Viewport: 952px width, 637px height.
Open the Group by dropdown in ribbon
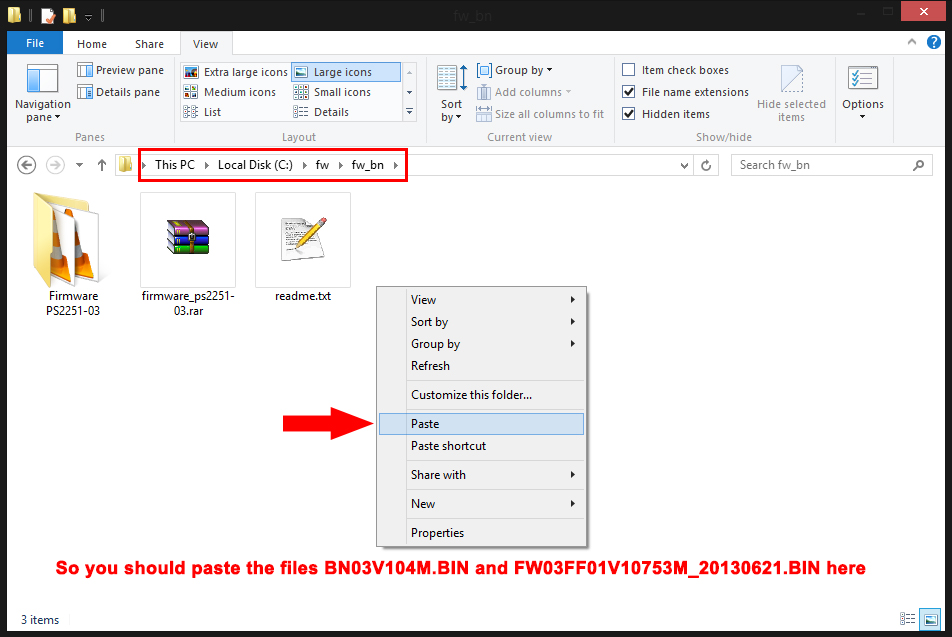point(515,70)
